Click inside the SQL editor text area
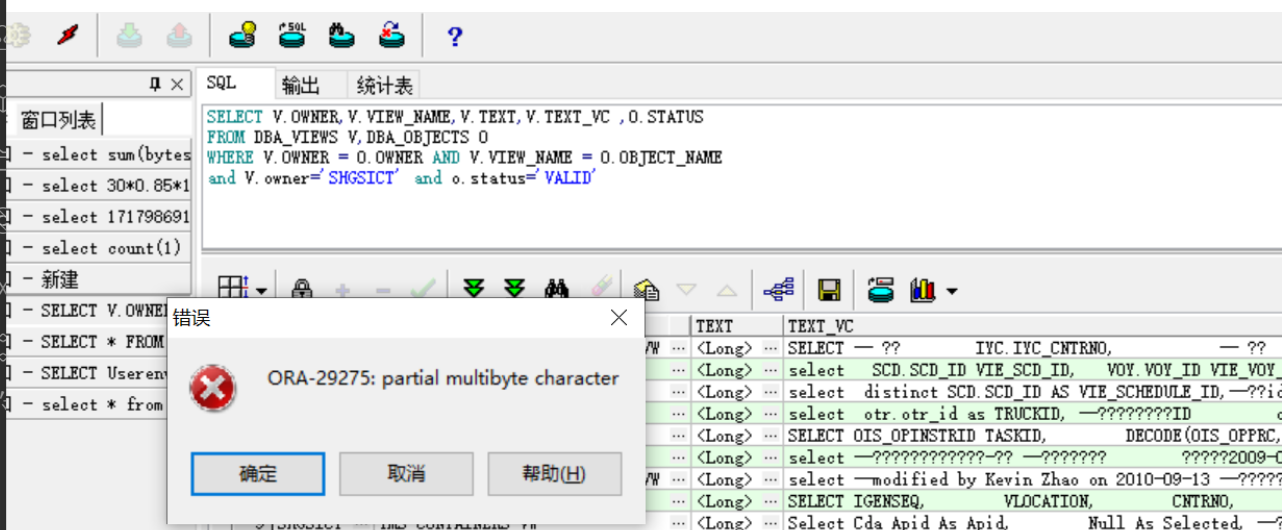 [740, 175]
